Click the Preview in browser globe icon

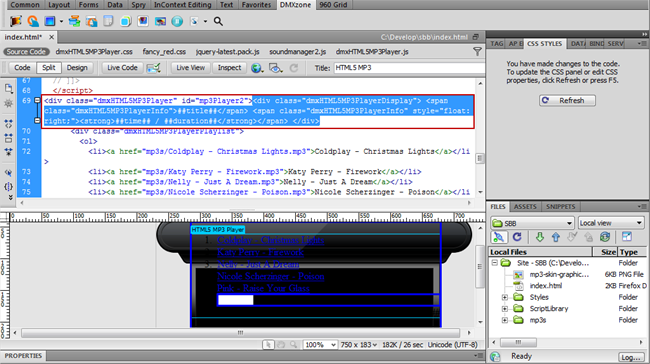256,68
